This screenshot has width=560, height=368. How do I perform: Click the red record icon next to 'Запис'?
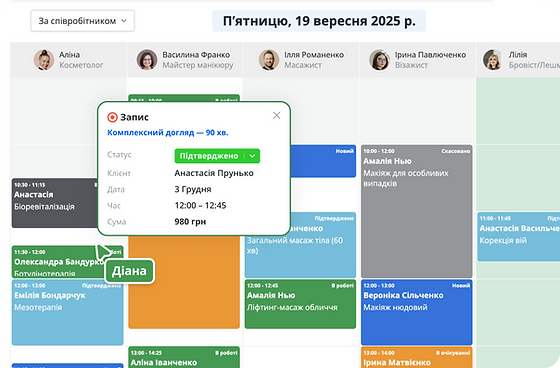(112, 117)
